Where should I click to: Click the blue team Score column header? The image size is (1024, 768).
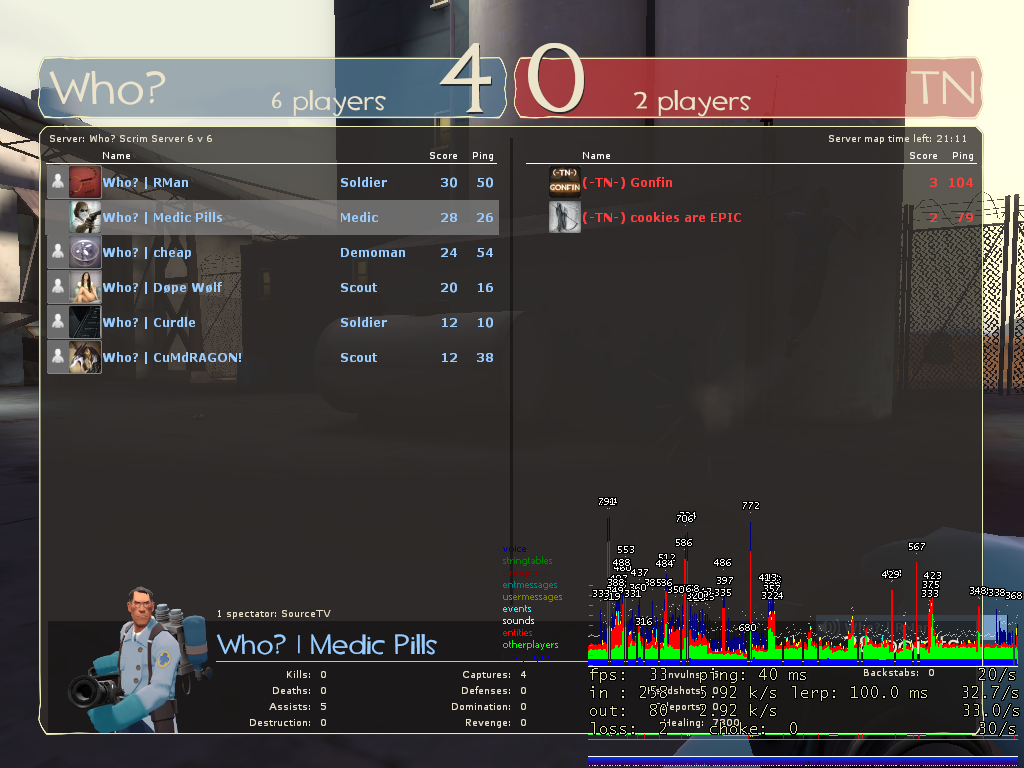443,155
